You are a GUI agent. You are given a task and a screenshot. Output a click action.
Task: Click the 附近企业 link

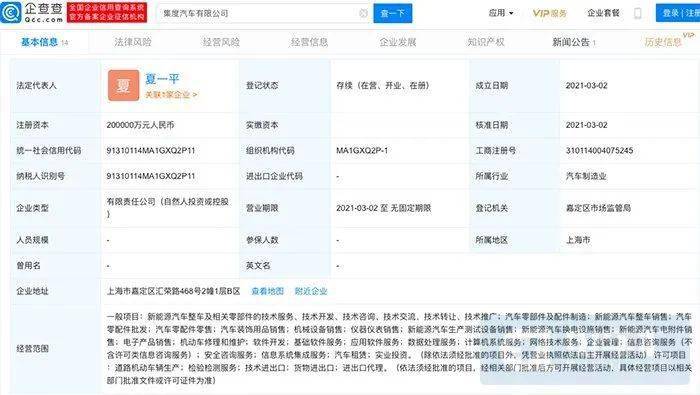point(311,291)
